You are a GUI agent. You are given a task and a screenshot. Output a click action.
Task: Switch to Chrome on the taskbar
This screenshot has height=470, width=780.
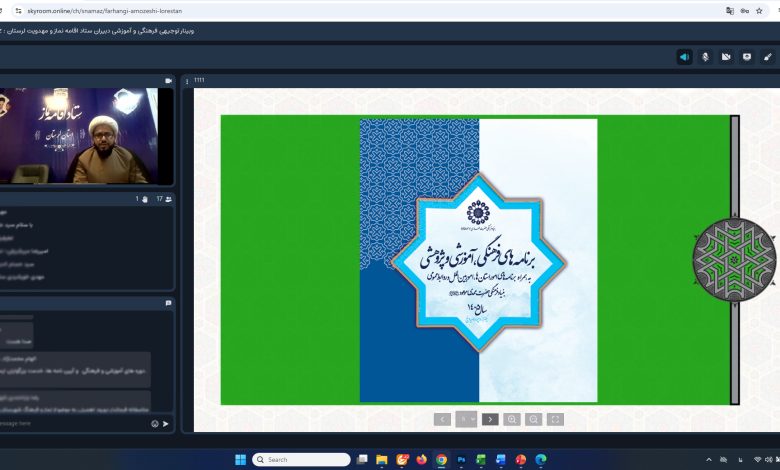coord(441,460)
